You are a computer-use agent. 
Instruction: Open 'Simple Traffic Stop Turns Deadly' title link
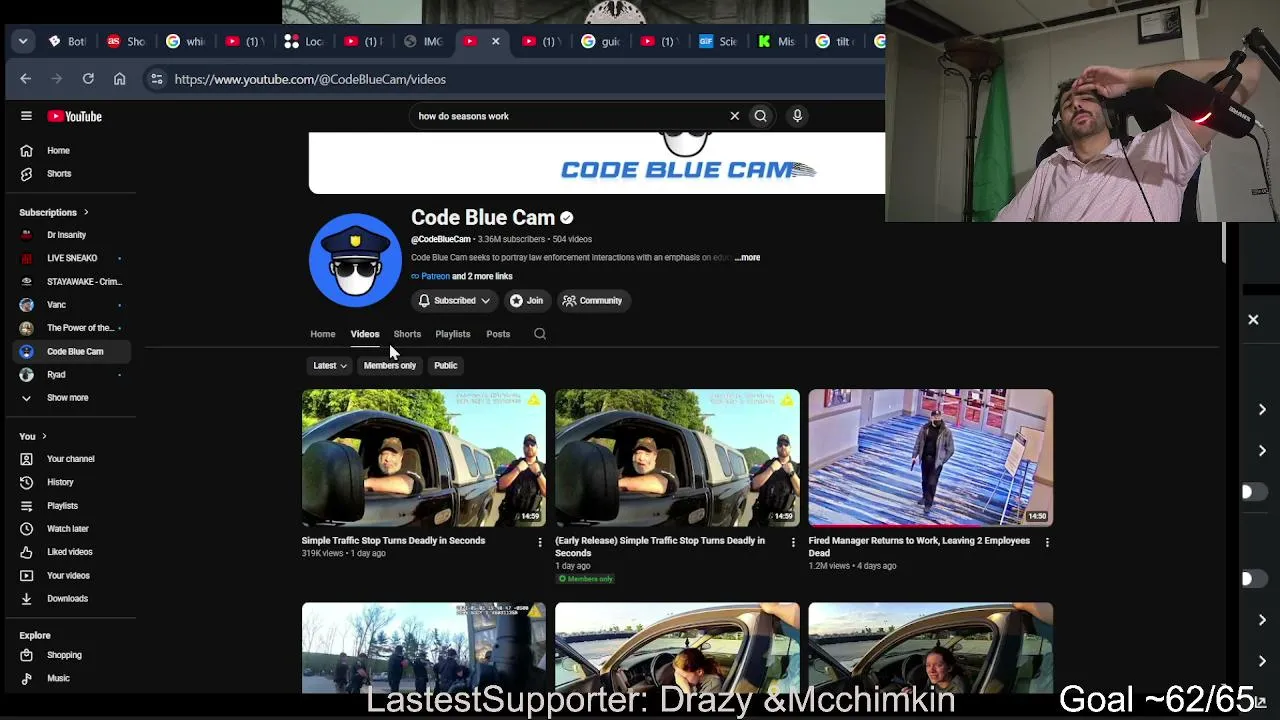pyautogui.click(x=393, y=541)
